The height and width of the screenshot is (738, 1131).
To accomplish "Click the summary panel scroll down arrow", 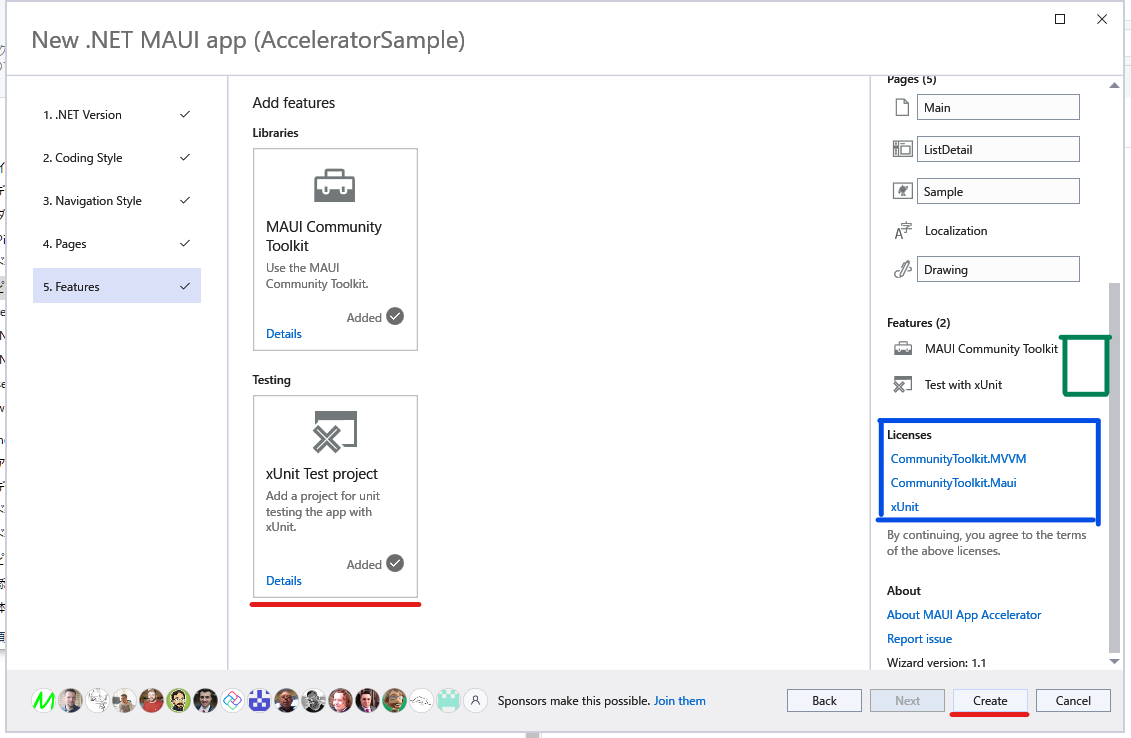I will 1114,661.
